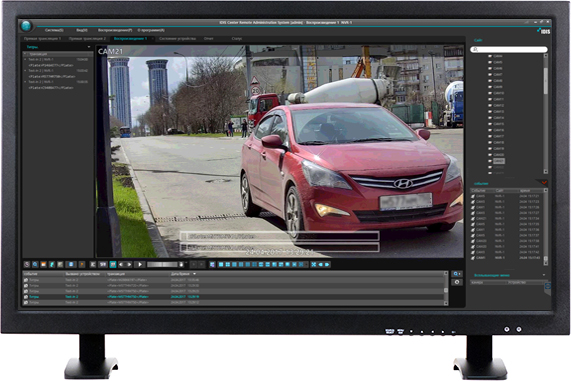Image resolution: width=571 pixels, height=381 pixels.
Task: Select CAM10 in the camera tree
Action: (499, 93)
